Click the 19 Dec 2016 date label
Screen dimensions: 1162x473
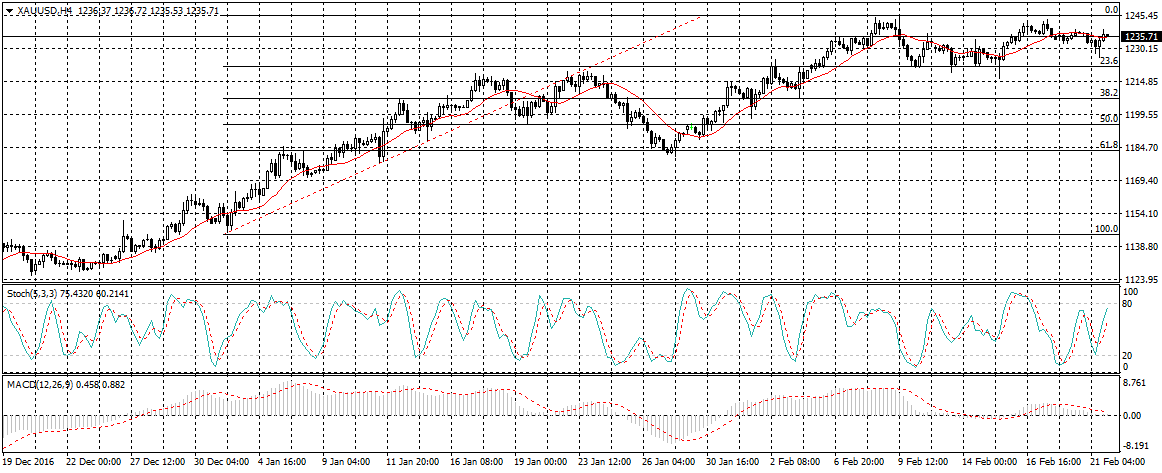click(x=28, y=463)
